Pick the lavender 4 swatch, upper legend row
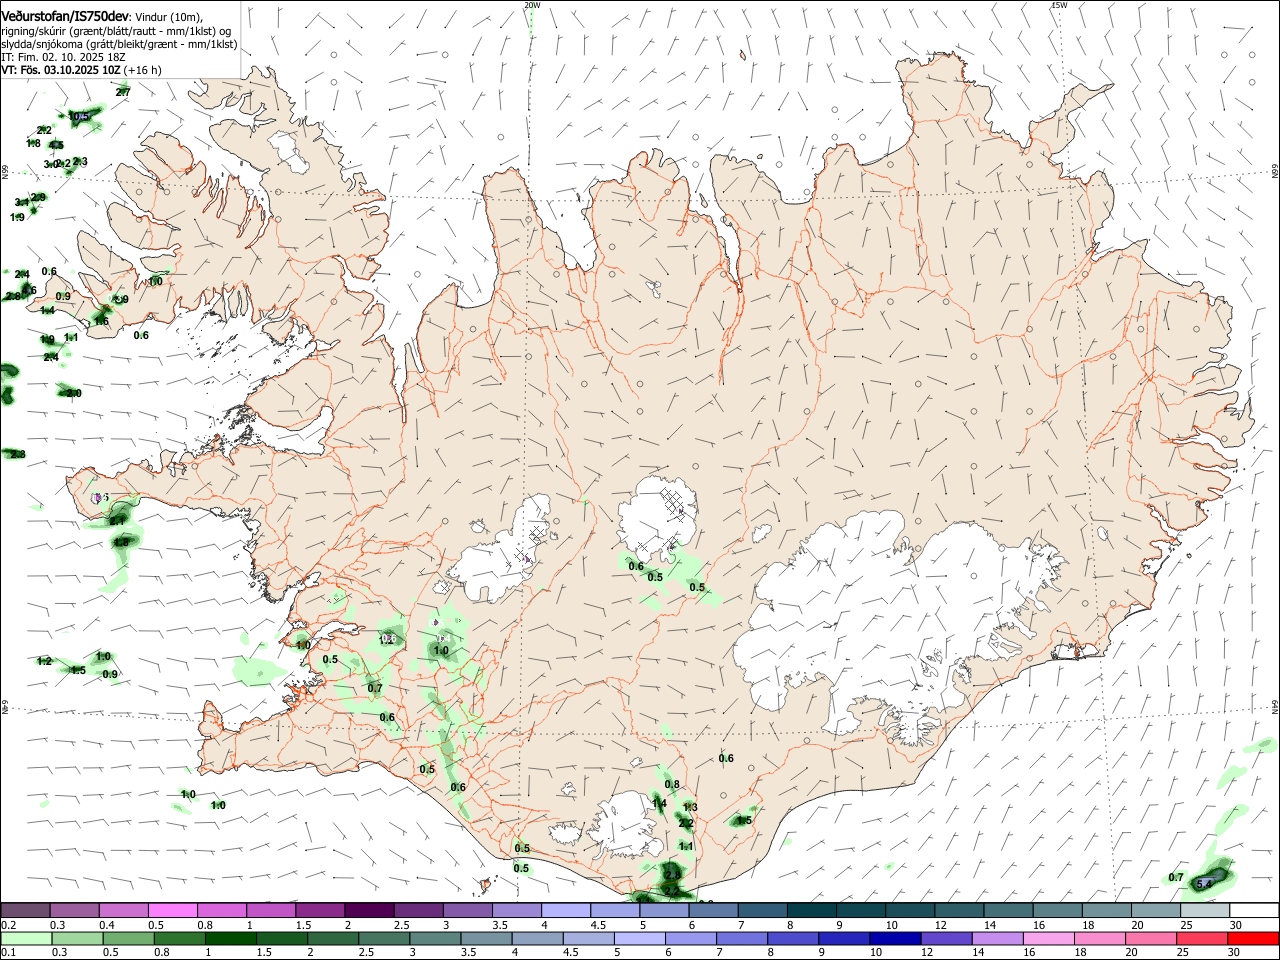This screenshot has height=960, width=1280. pyautogui.click(x=564, y=910)
